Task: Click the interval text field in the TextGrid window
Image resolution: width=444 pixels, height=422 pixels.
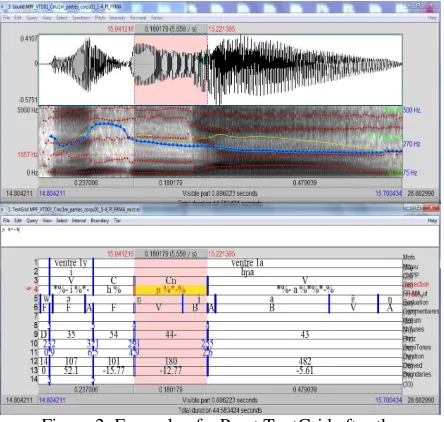Action: [x=220, y=236]
